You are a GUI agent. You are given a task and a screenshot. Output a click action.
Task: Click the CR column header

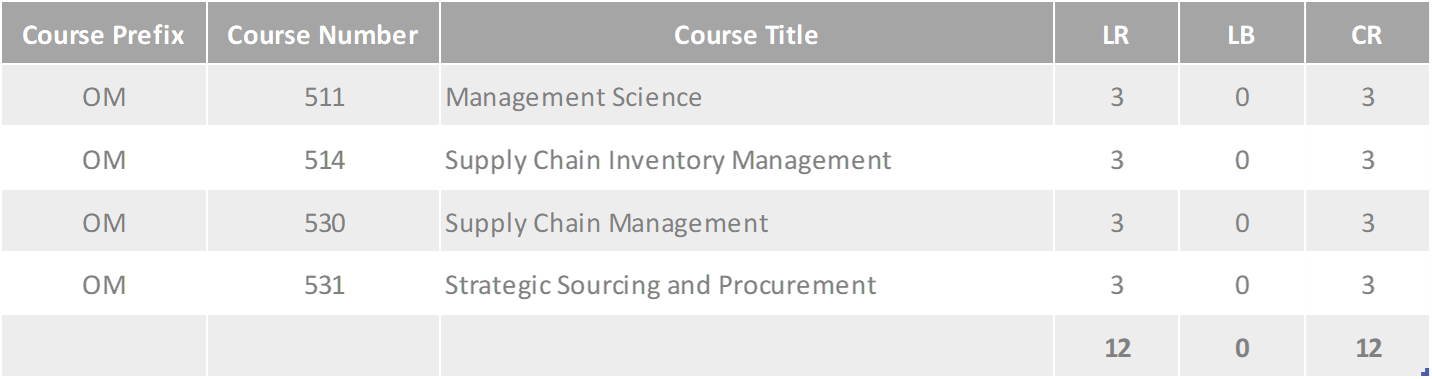coord(1367,35)
